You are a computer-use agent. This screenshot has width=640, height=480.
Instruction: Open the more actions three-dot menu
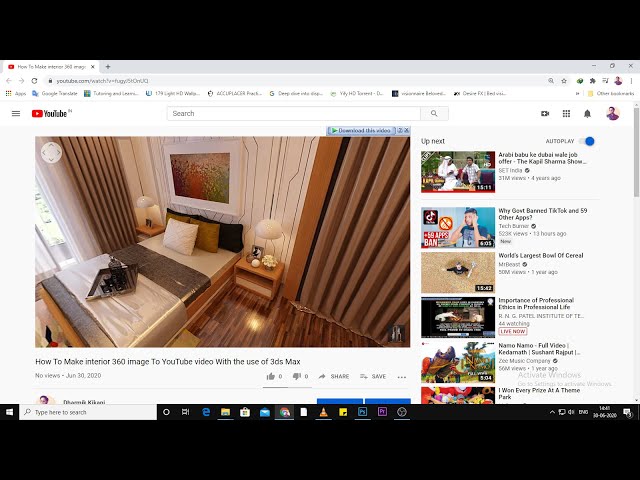tap(402, 377)
